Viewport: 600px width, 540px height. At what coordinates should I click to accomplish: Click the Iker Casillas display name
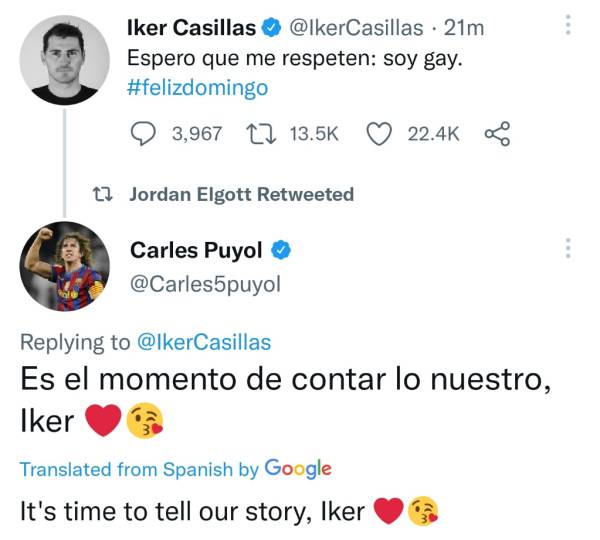click(x=190, y=28)
